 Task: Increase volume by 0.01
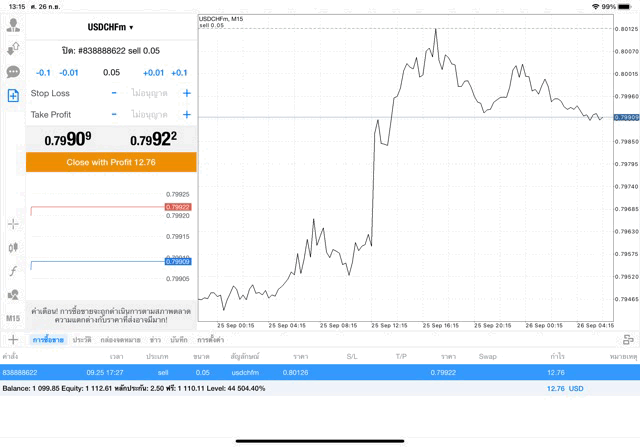tap(153, 72)
